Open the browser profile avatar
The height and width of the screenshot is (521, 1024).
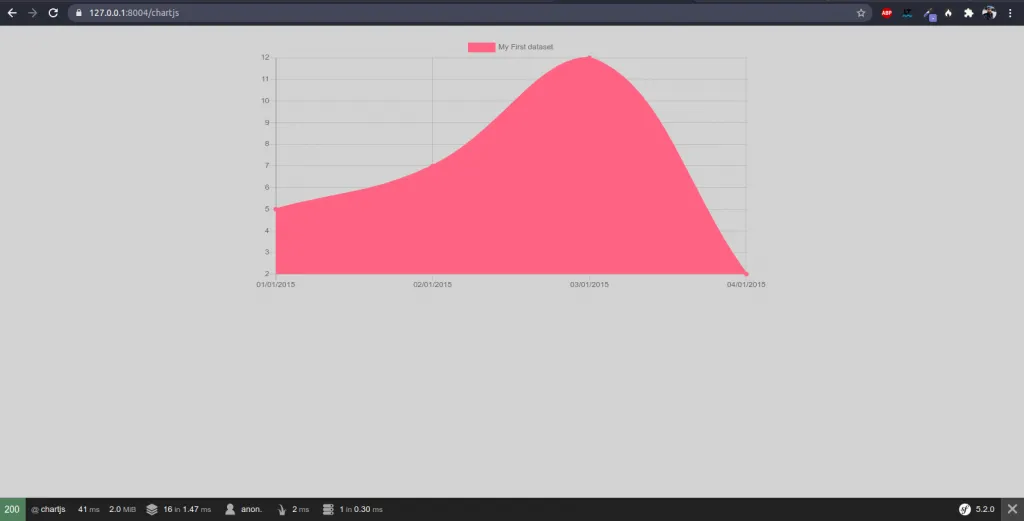click(x=989, y=13)
